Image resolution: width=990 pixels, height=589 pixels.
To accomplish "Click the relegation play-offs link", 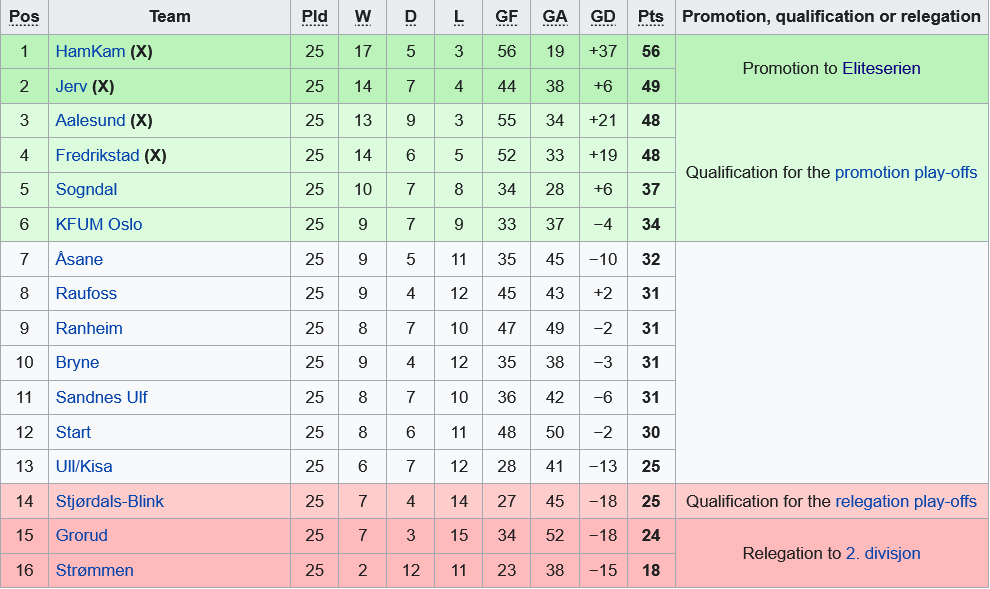I will point(906,501).
